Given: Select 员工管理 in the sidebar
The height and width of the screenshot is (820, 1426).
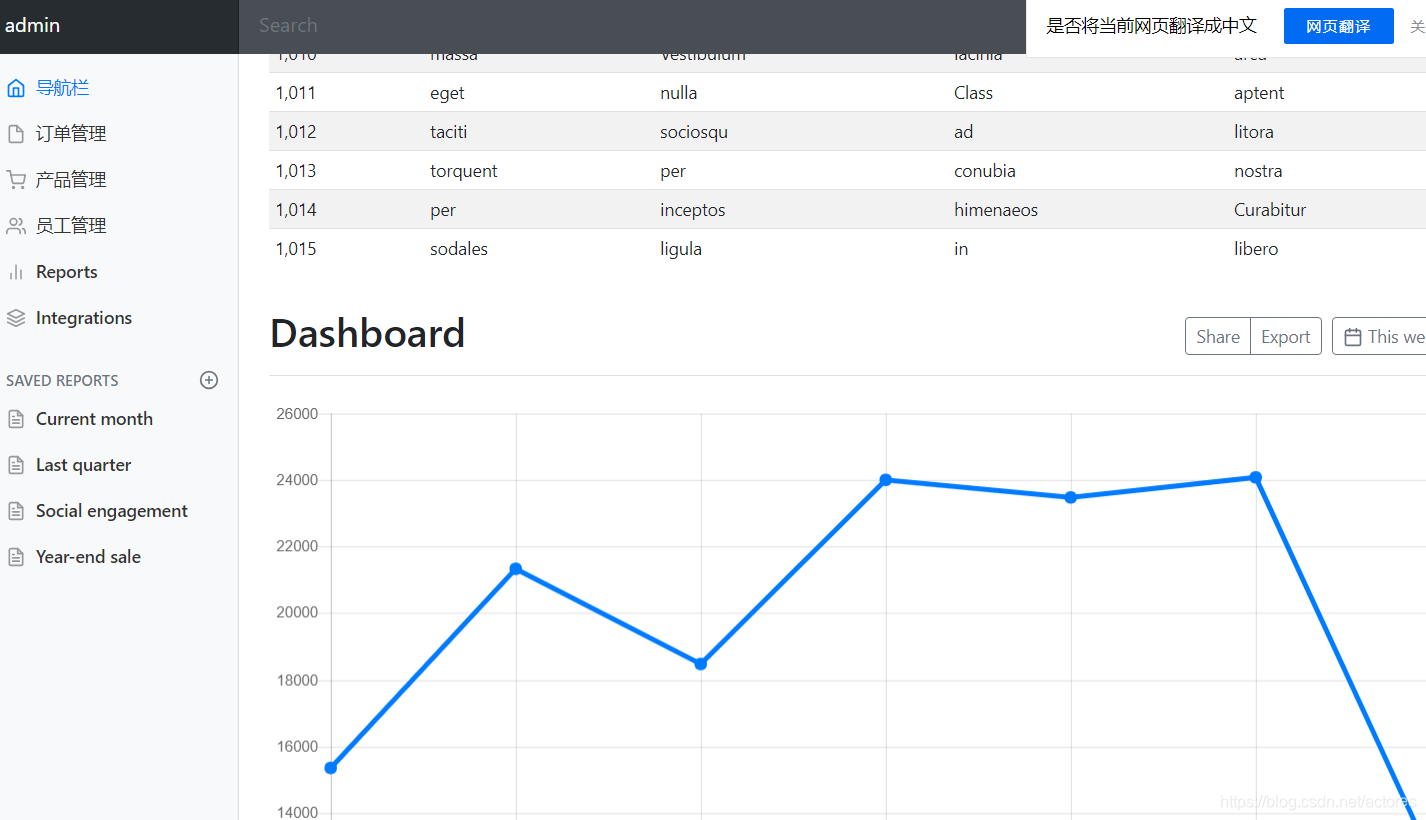Looking at the screenshot, I should tap(71, 226).
